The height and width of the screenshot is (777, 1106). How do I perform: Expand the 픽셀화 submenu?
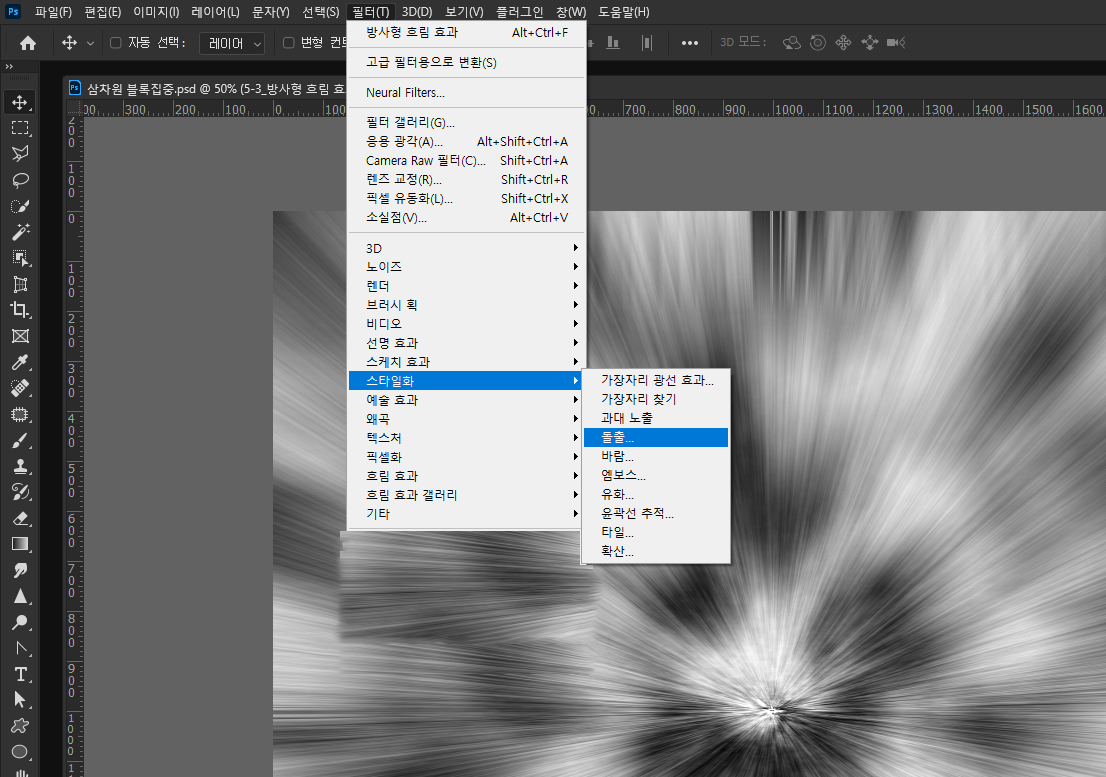coord(466,457)
